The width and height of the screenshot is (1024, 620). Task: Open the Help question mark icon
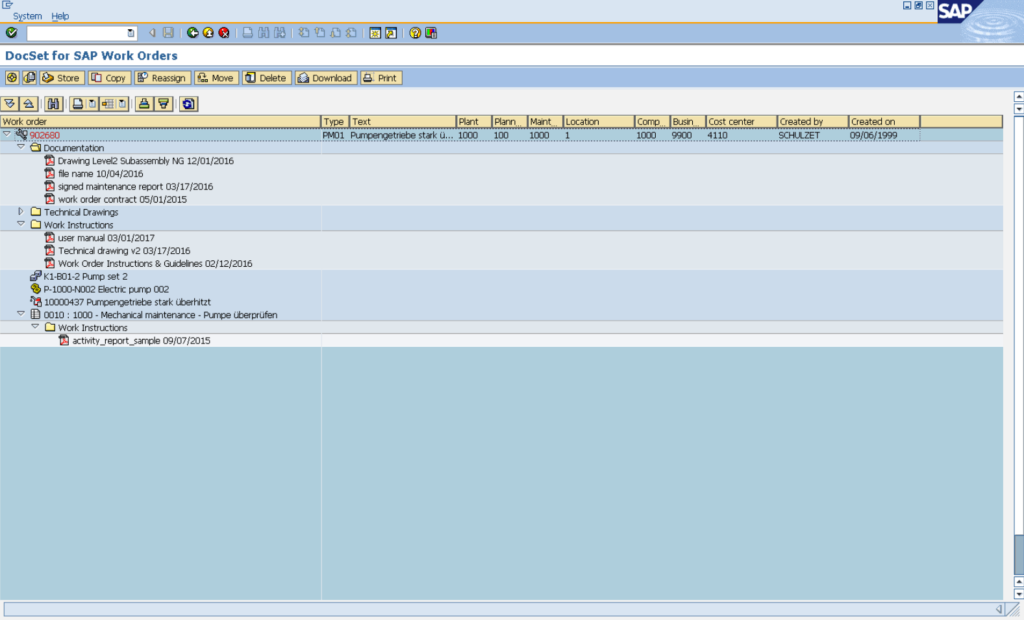(415, 33)
